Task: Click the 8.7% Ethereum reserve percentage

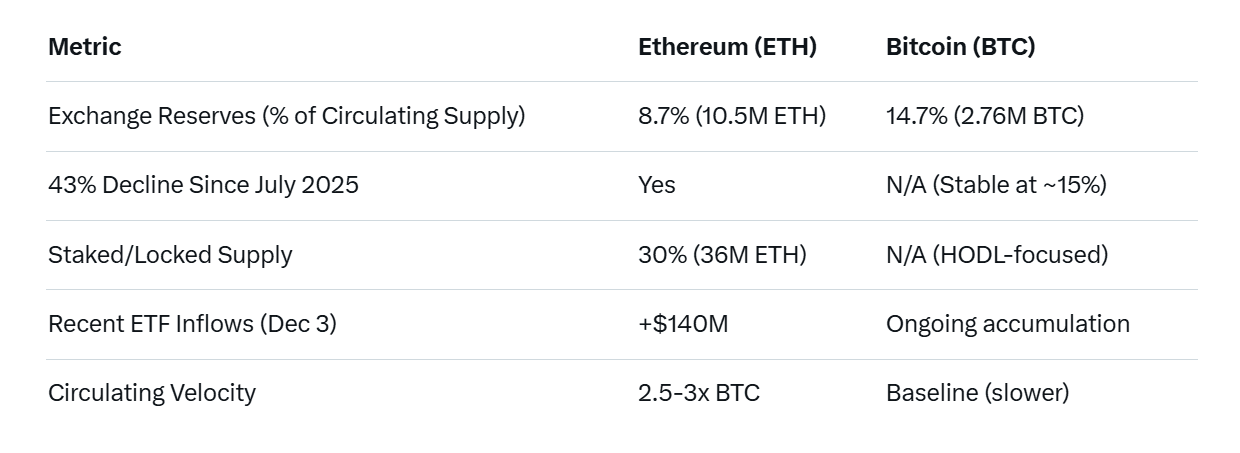Action: (x=663, y=116)
